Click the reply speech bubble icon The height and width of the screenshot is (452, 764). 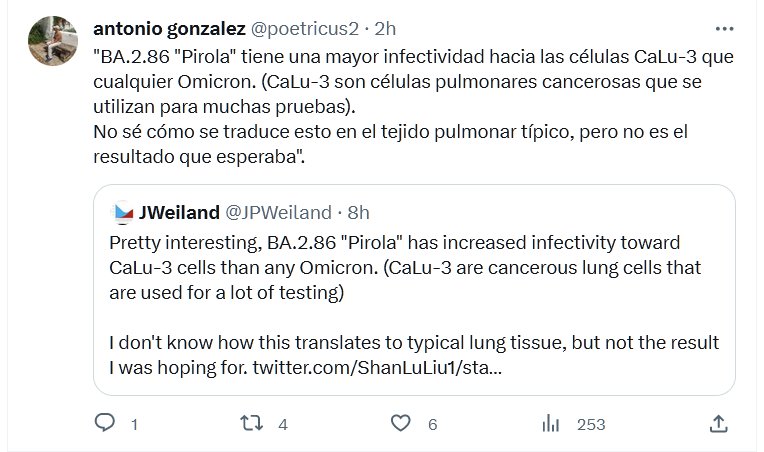[x=105, y=423]
